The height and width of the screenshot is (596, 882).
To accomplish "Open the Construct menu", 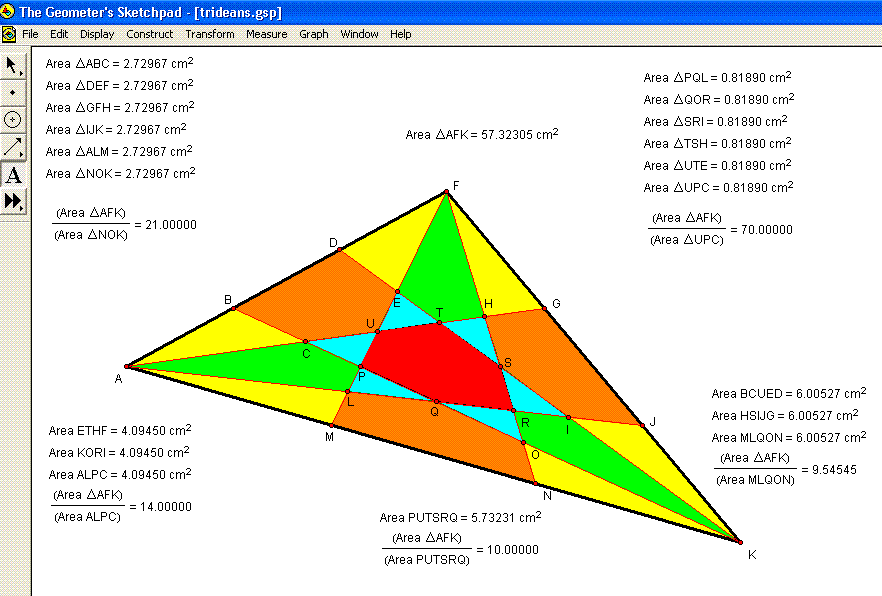I will click(150, 34).
